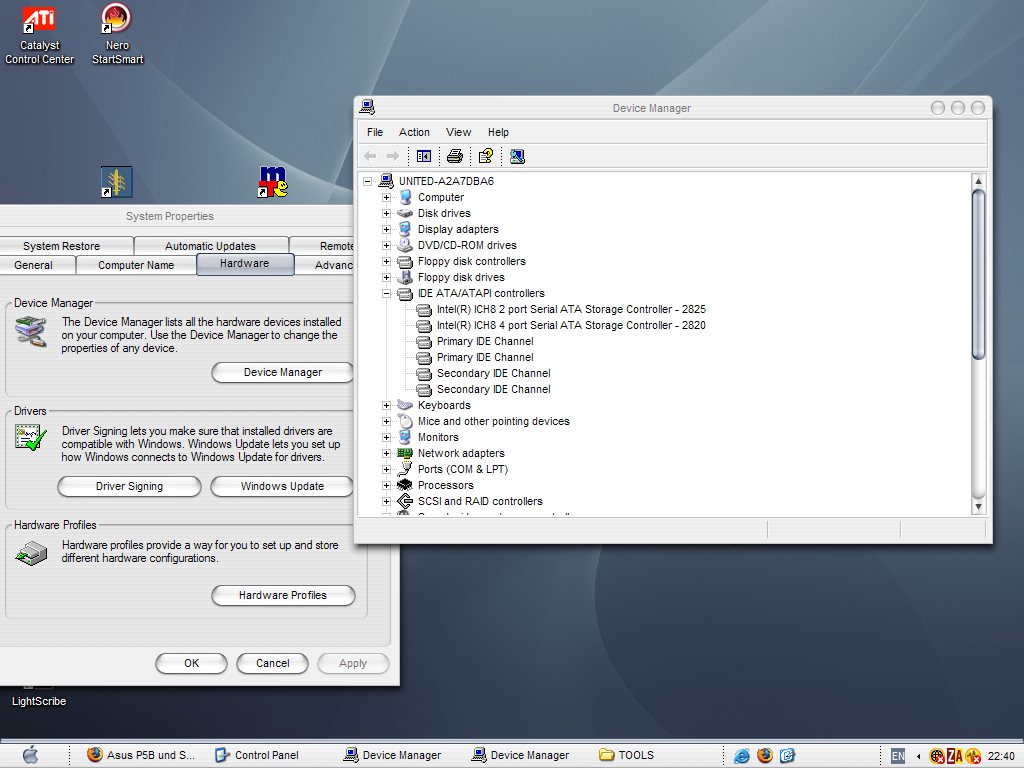The width and height of the screenshot is (1024, 768).
Task: Switch to the General tab
Action: pos(33,265)
